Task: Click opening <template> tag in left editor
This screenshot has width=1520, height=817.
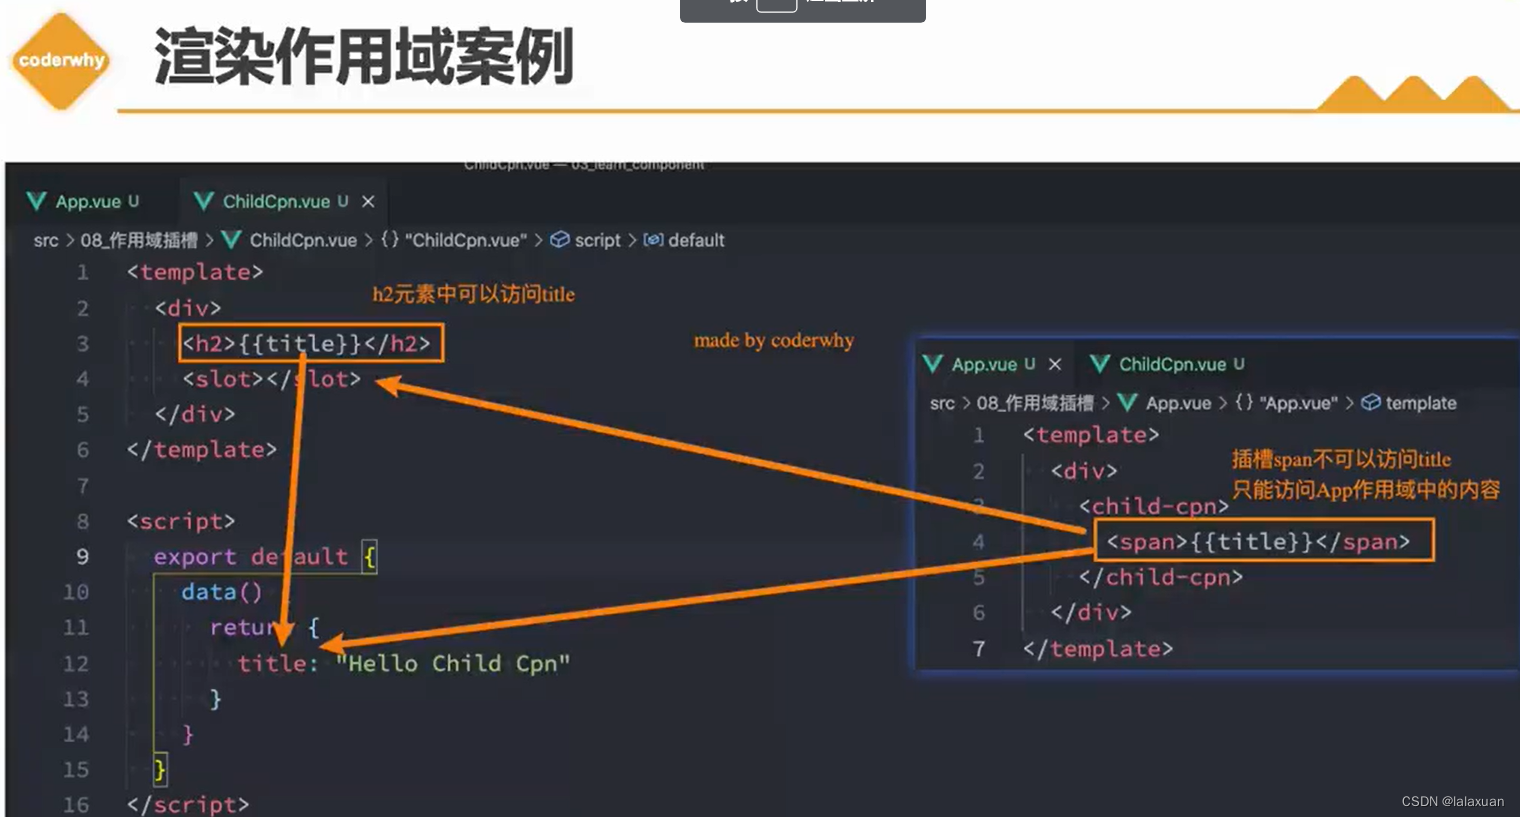Action: pos(195,272)
